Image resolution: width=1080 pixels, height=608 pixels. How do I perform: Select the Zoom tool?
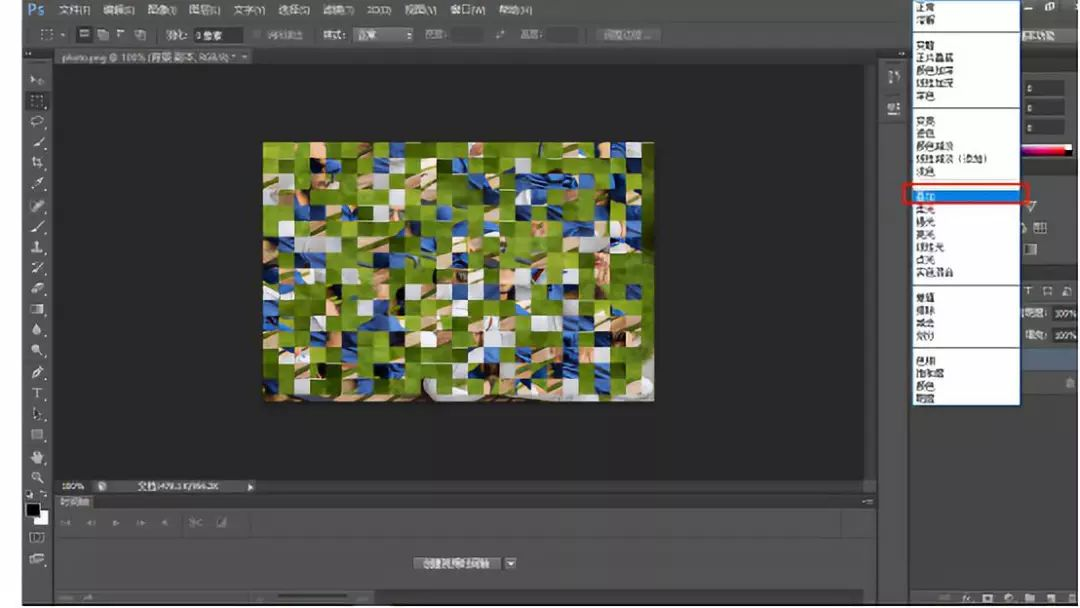point(37,477)
